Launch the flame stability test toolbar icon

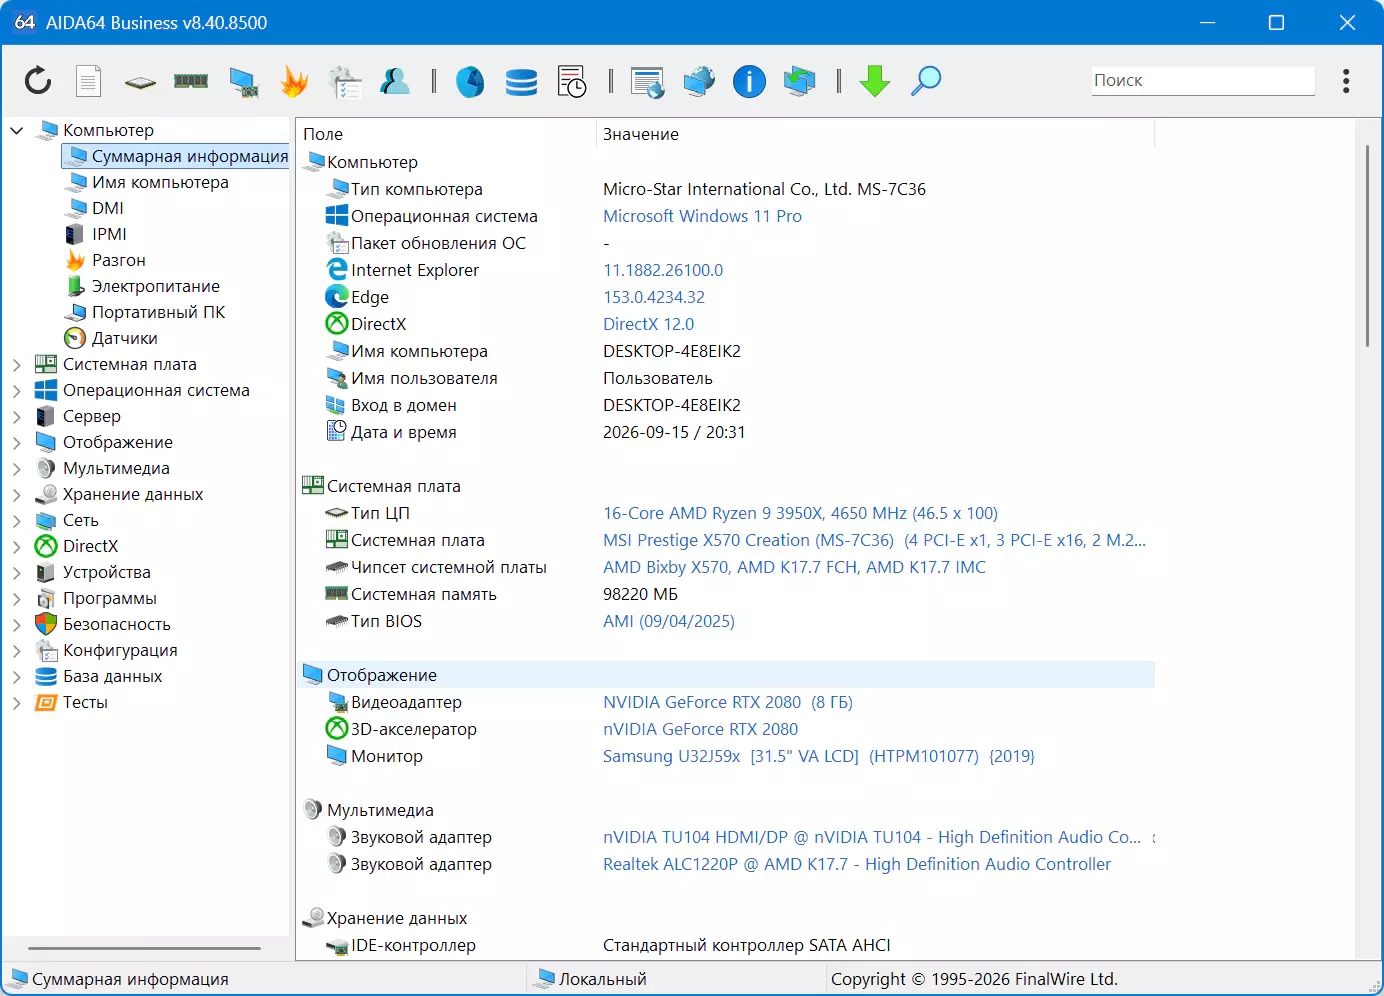coord(294,81)
